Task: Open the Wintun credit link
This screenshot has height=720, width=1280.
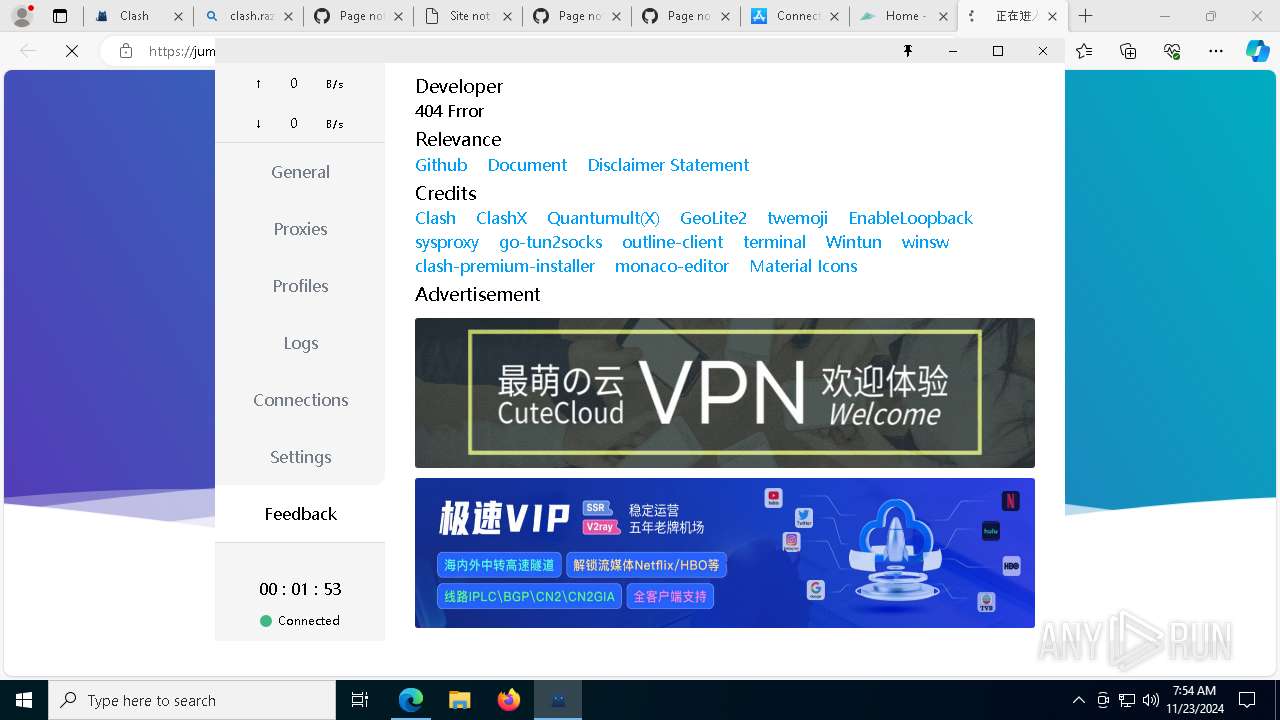Action: 853,242
